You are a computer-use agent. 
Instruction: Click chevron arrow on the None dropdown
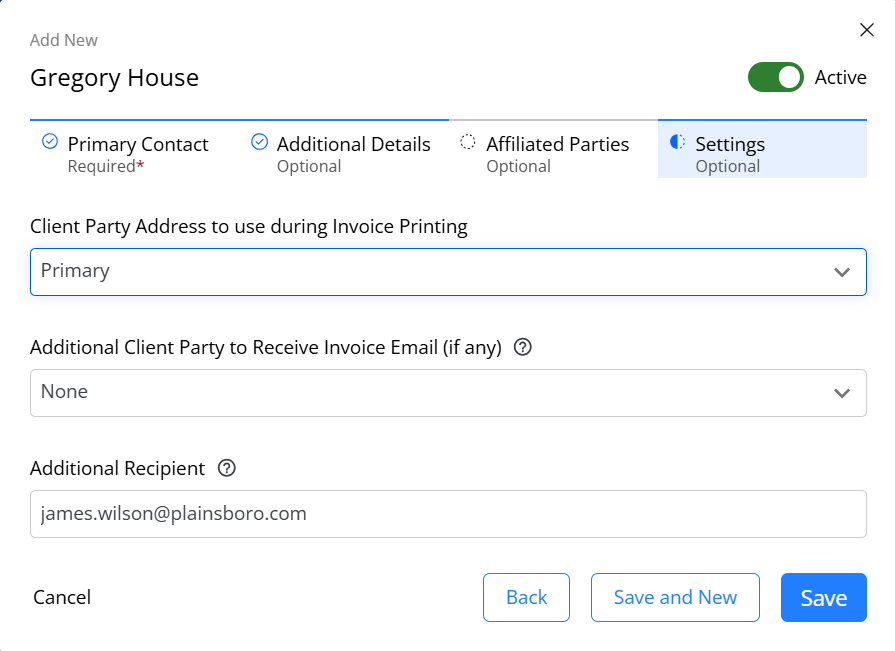tap(842, 393)
